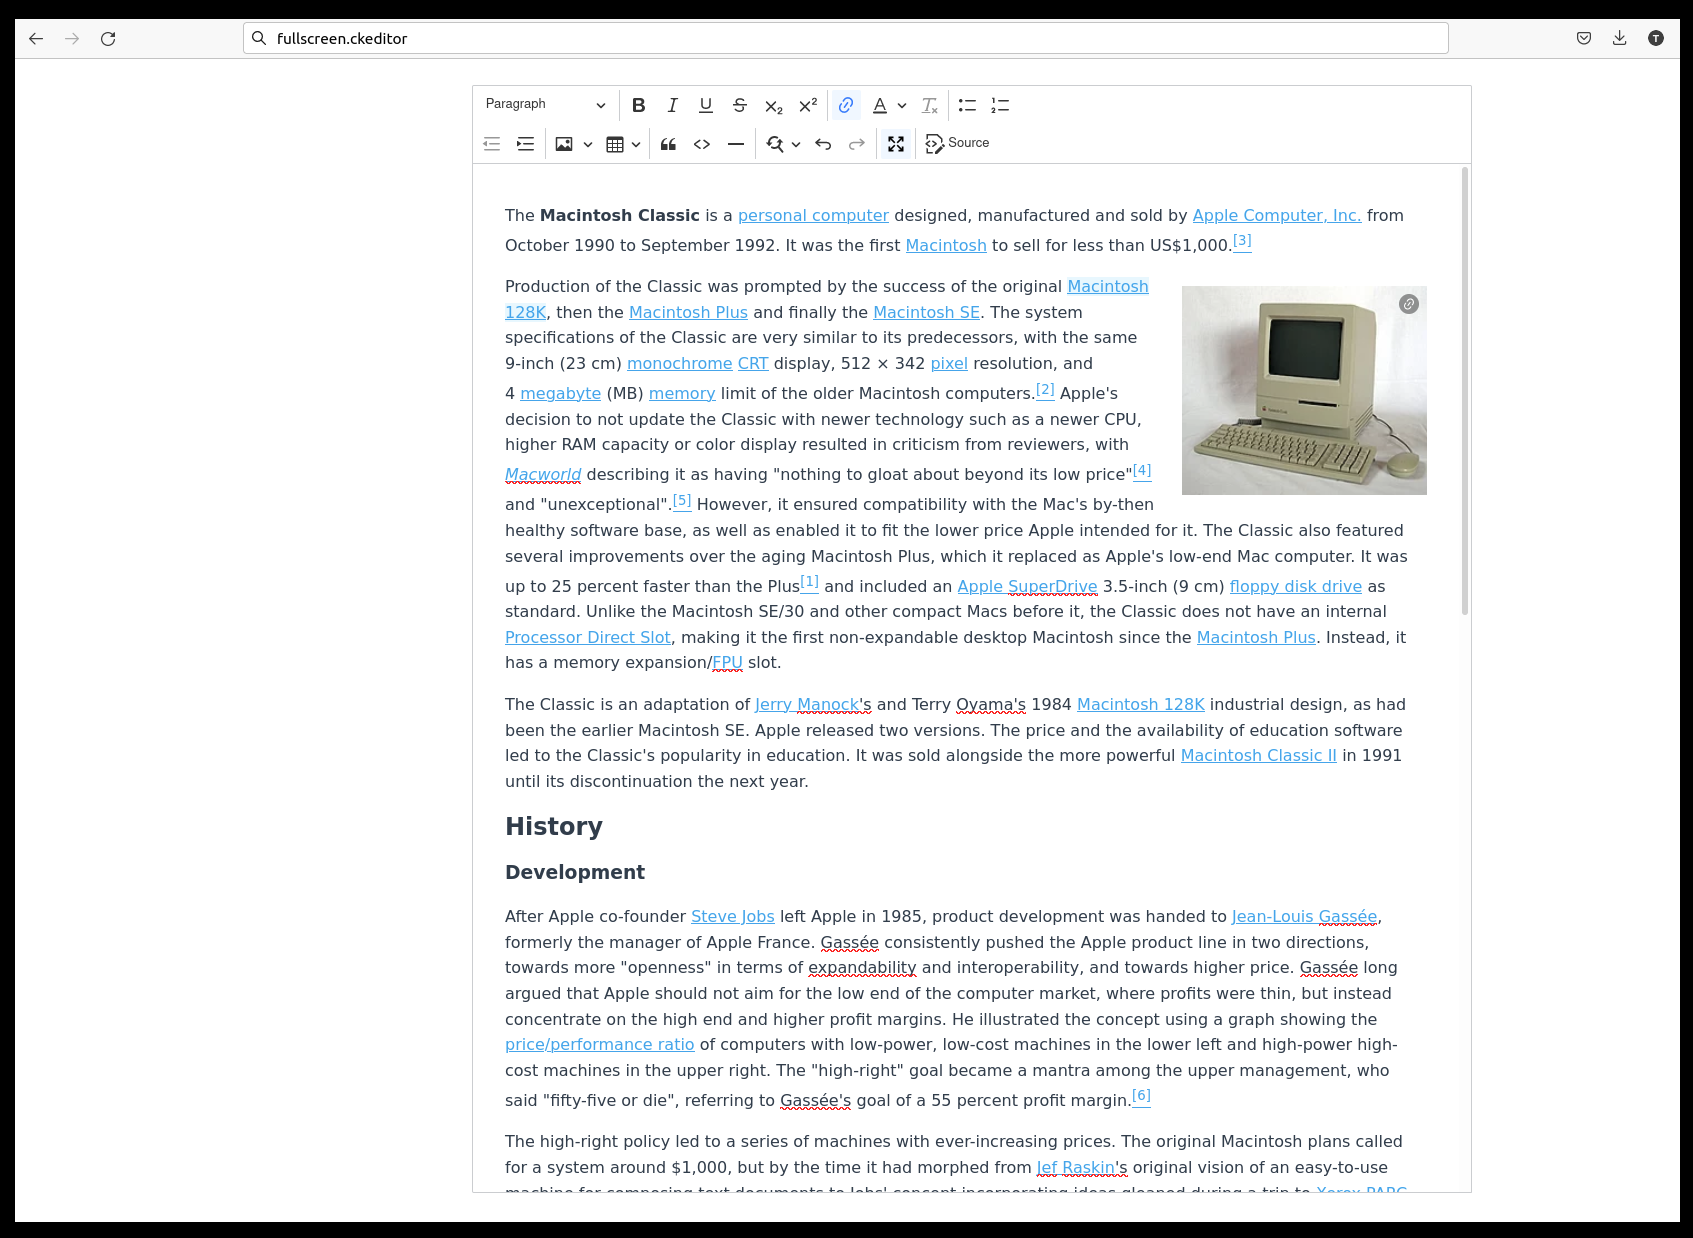Toggle italic formatting

(x=672, y=105)
